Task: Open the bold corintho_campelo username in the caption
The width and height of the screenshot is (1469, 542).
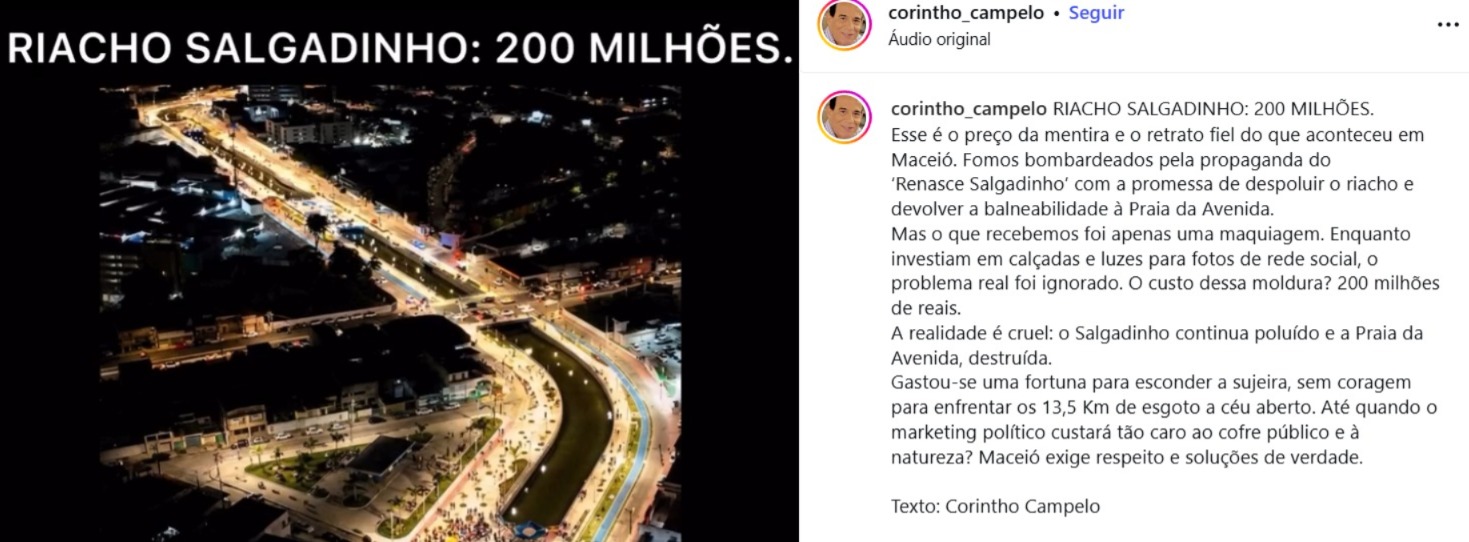Action: (x=968, y=109)
